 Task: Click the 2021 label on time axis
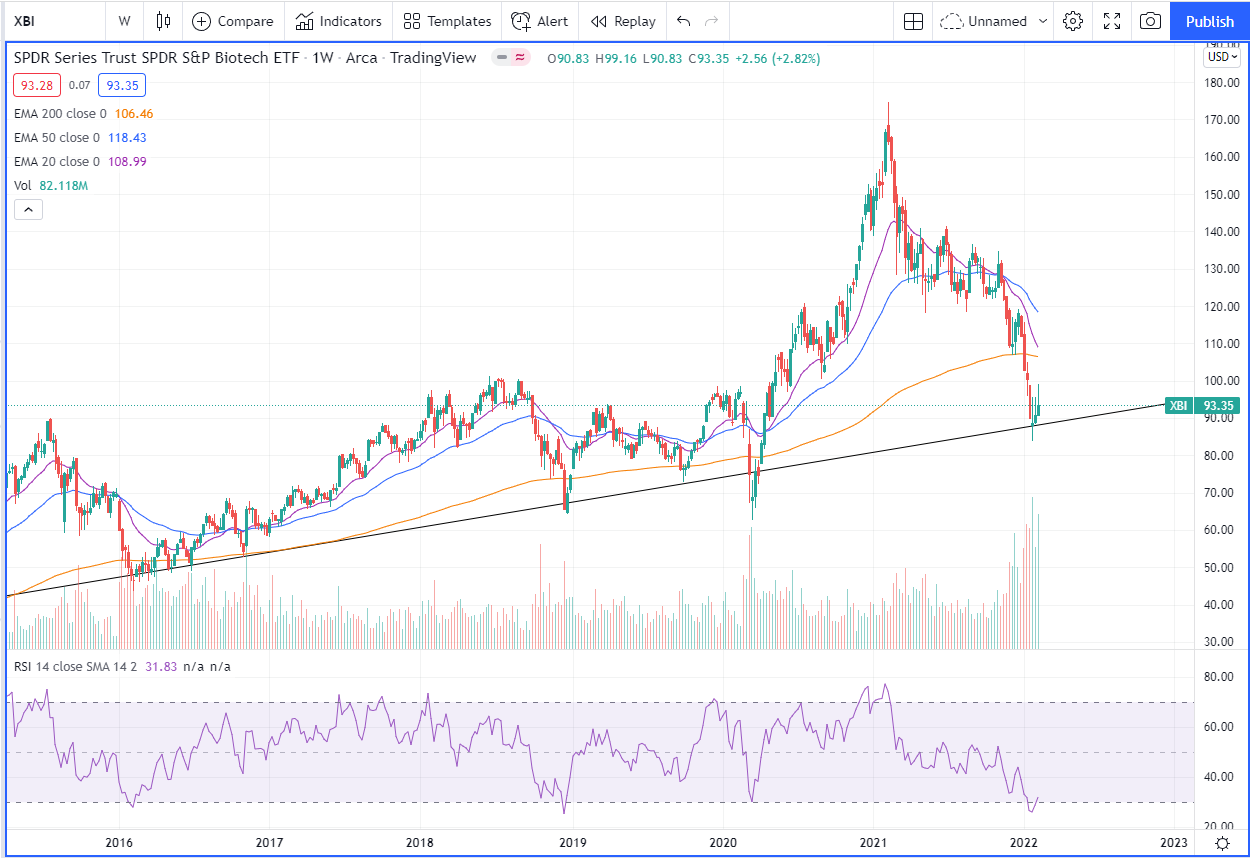874,842
